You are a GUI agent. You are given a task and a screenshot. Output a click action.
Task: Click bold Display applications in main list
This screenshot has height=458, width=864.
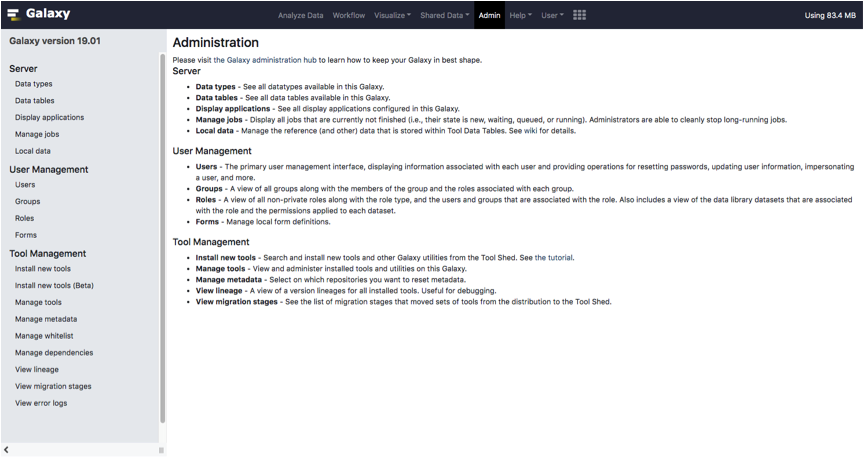(233, 109)
